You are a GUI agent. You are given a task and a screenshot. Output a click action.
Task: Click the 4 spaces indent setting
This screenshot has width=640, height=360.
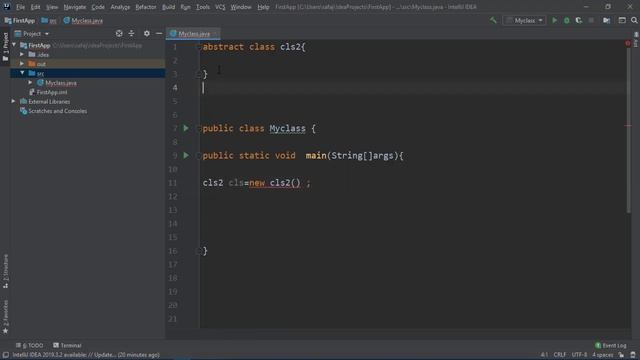pos(602,355)
